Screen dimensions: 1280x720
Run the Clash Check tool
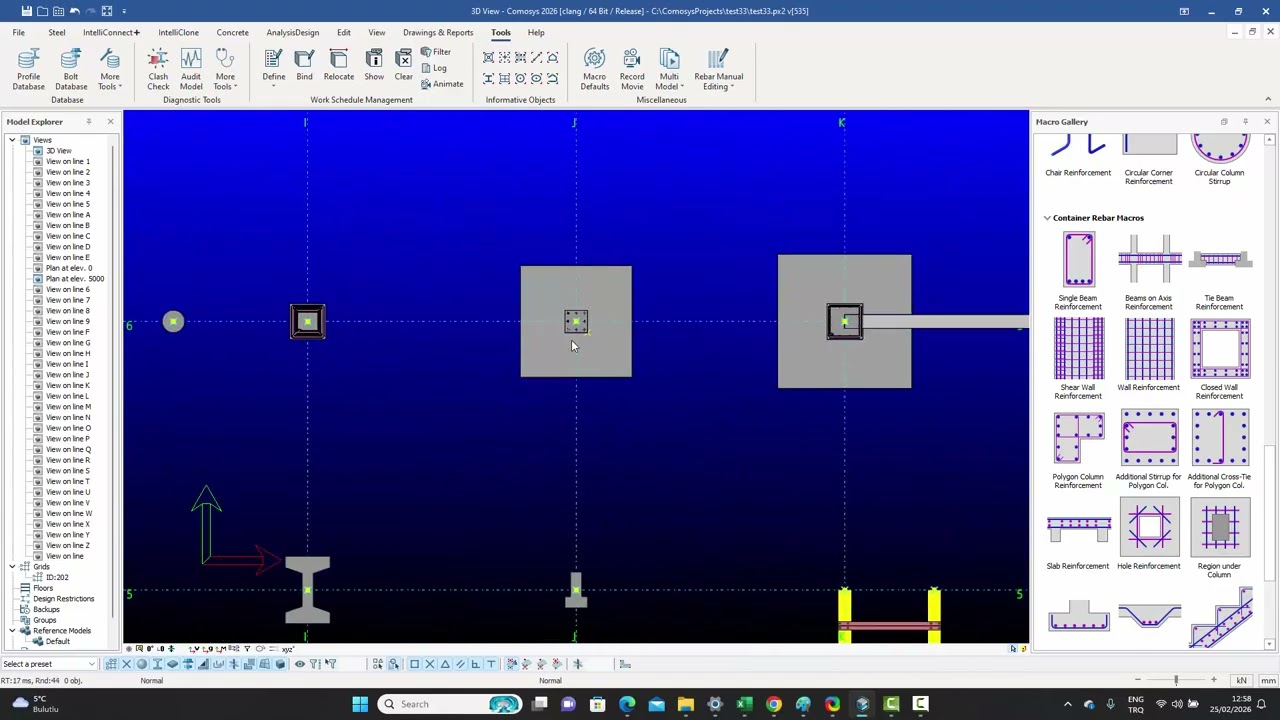coord(158,69)
